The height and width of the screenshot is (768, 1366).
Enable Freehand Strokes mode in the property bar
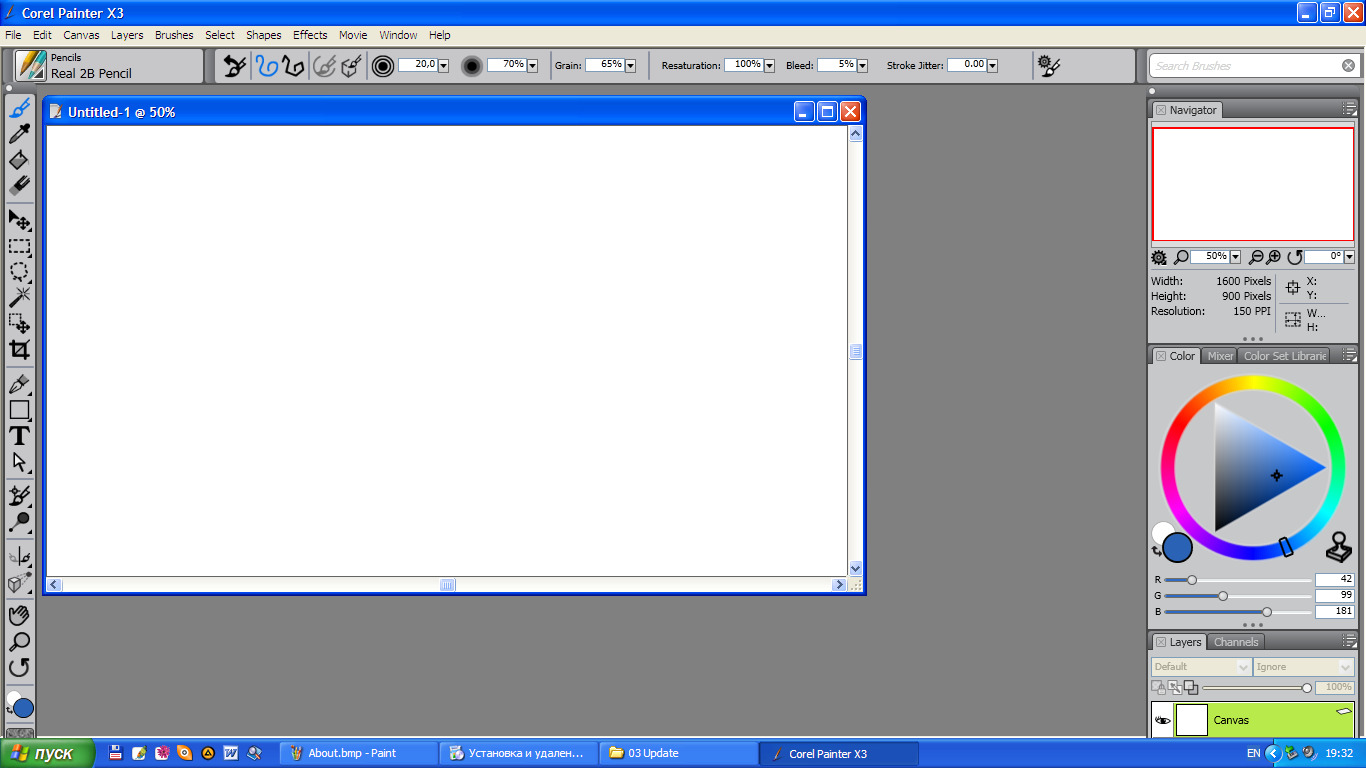coord(266,66)
